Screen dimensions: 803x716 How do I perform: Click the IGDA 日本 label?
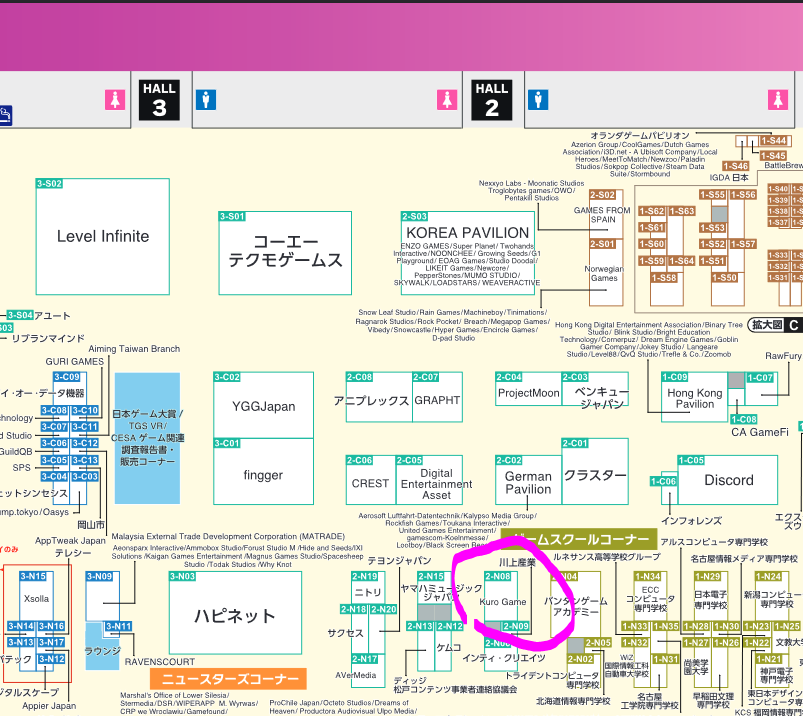(x=729, y=178)
